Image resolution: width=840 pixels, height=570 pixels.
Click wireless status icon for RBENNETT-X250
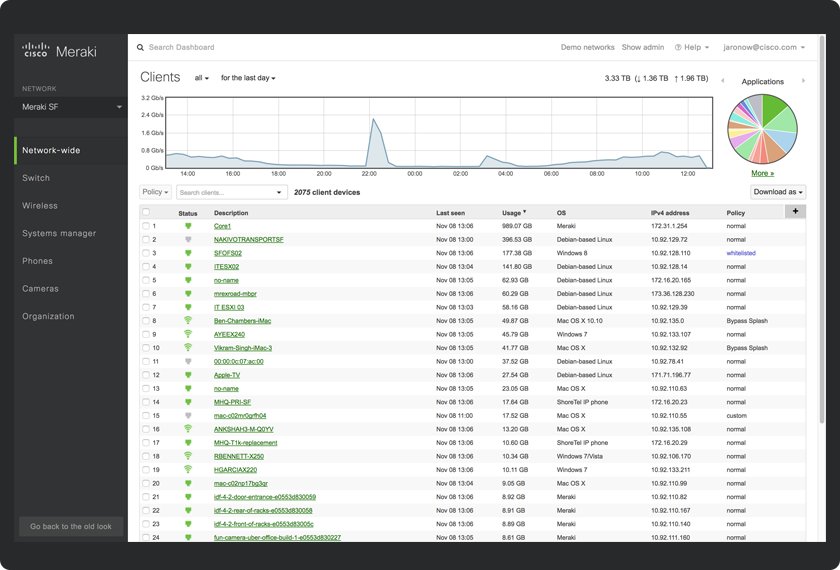click(x=188, y=456)
